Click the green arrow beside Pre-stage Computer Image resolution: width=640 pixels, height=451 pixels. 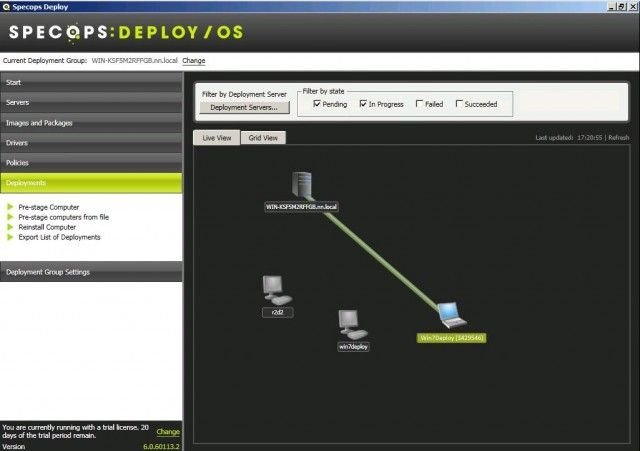point(10,207)
